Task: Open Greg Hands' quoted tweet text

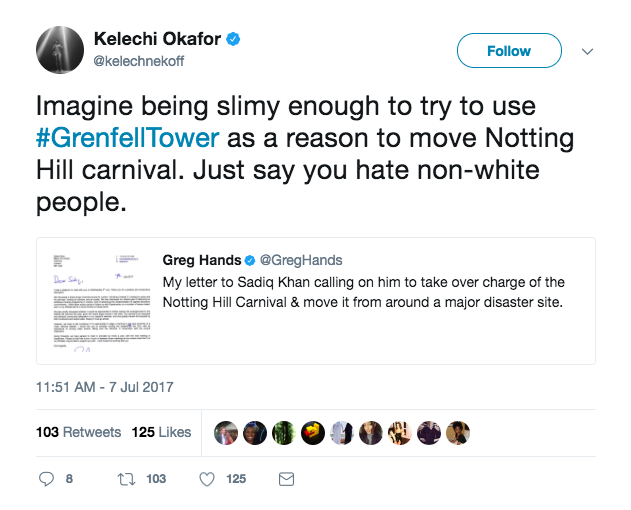Action: (364, 291)
